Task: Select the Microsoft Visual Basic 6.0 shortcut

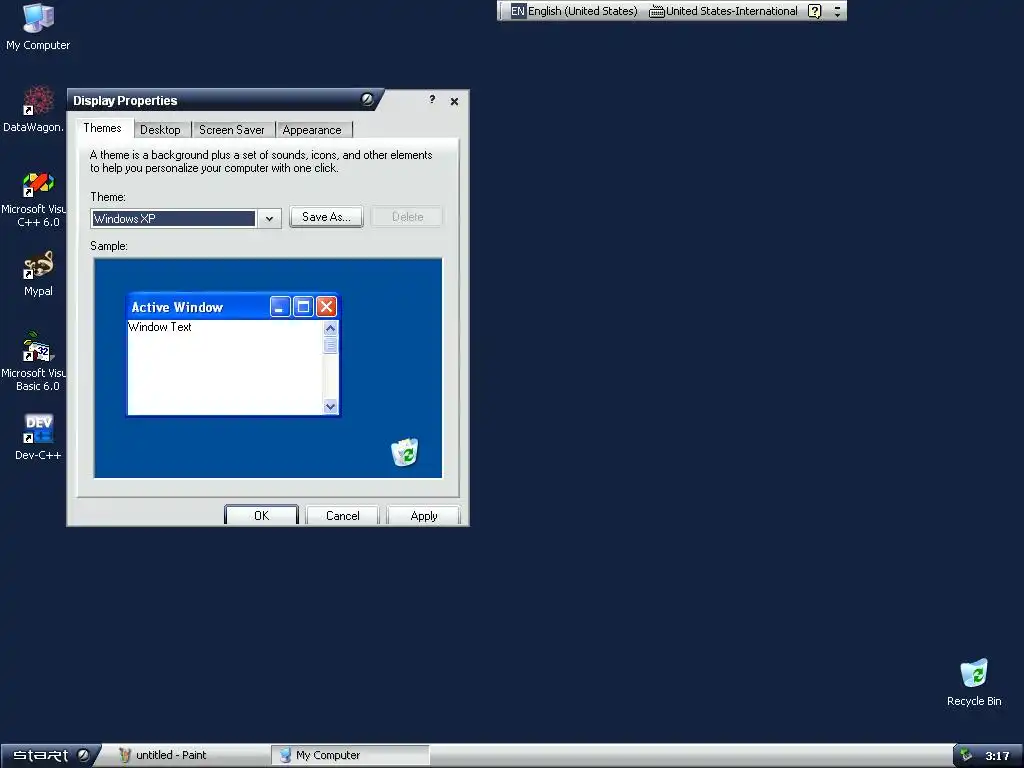Action: (x=34, y=361)
